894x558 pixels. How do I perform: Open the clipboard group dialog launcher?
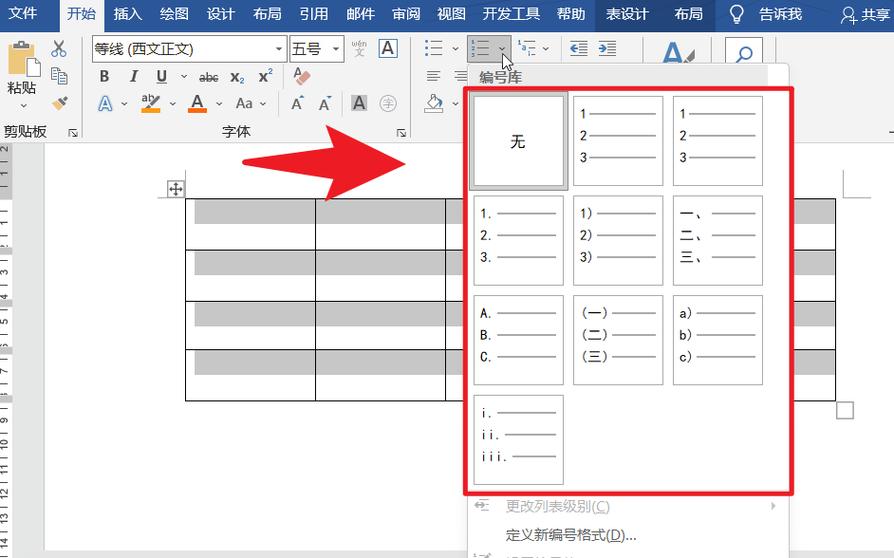click(73, 133)
